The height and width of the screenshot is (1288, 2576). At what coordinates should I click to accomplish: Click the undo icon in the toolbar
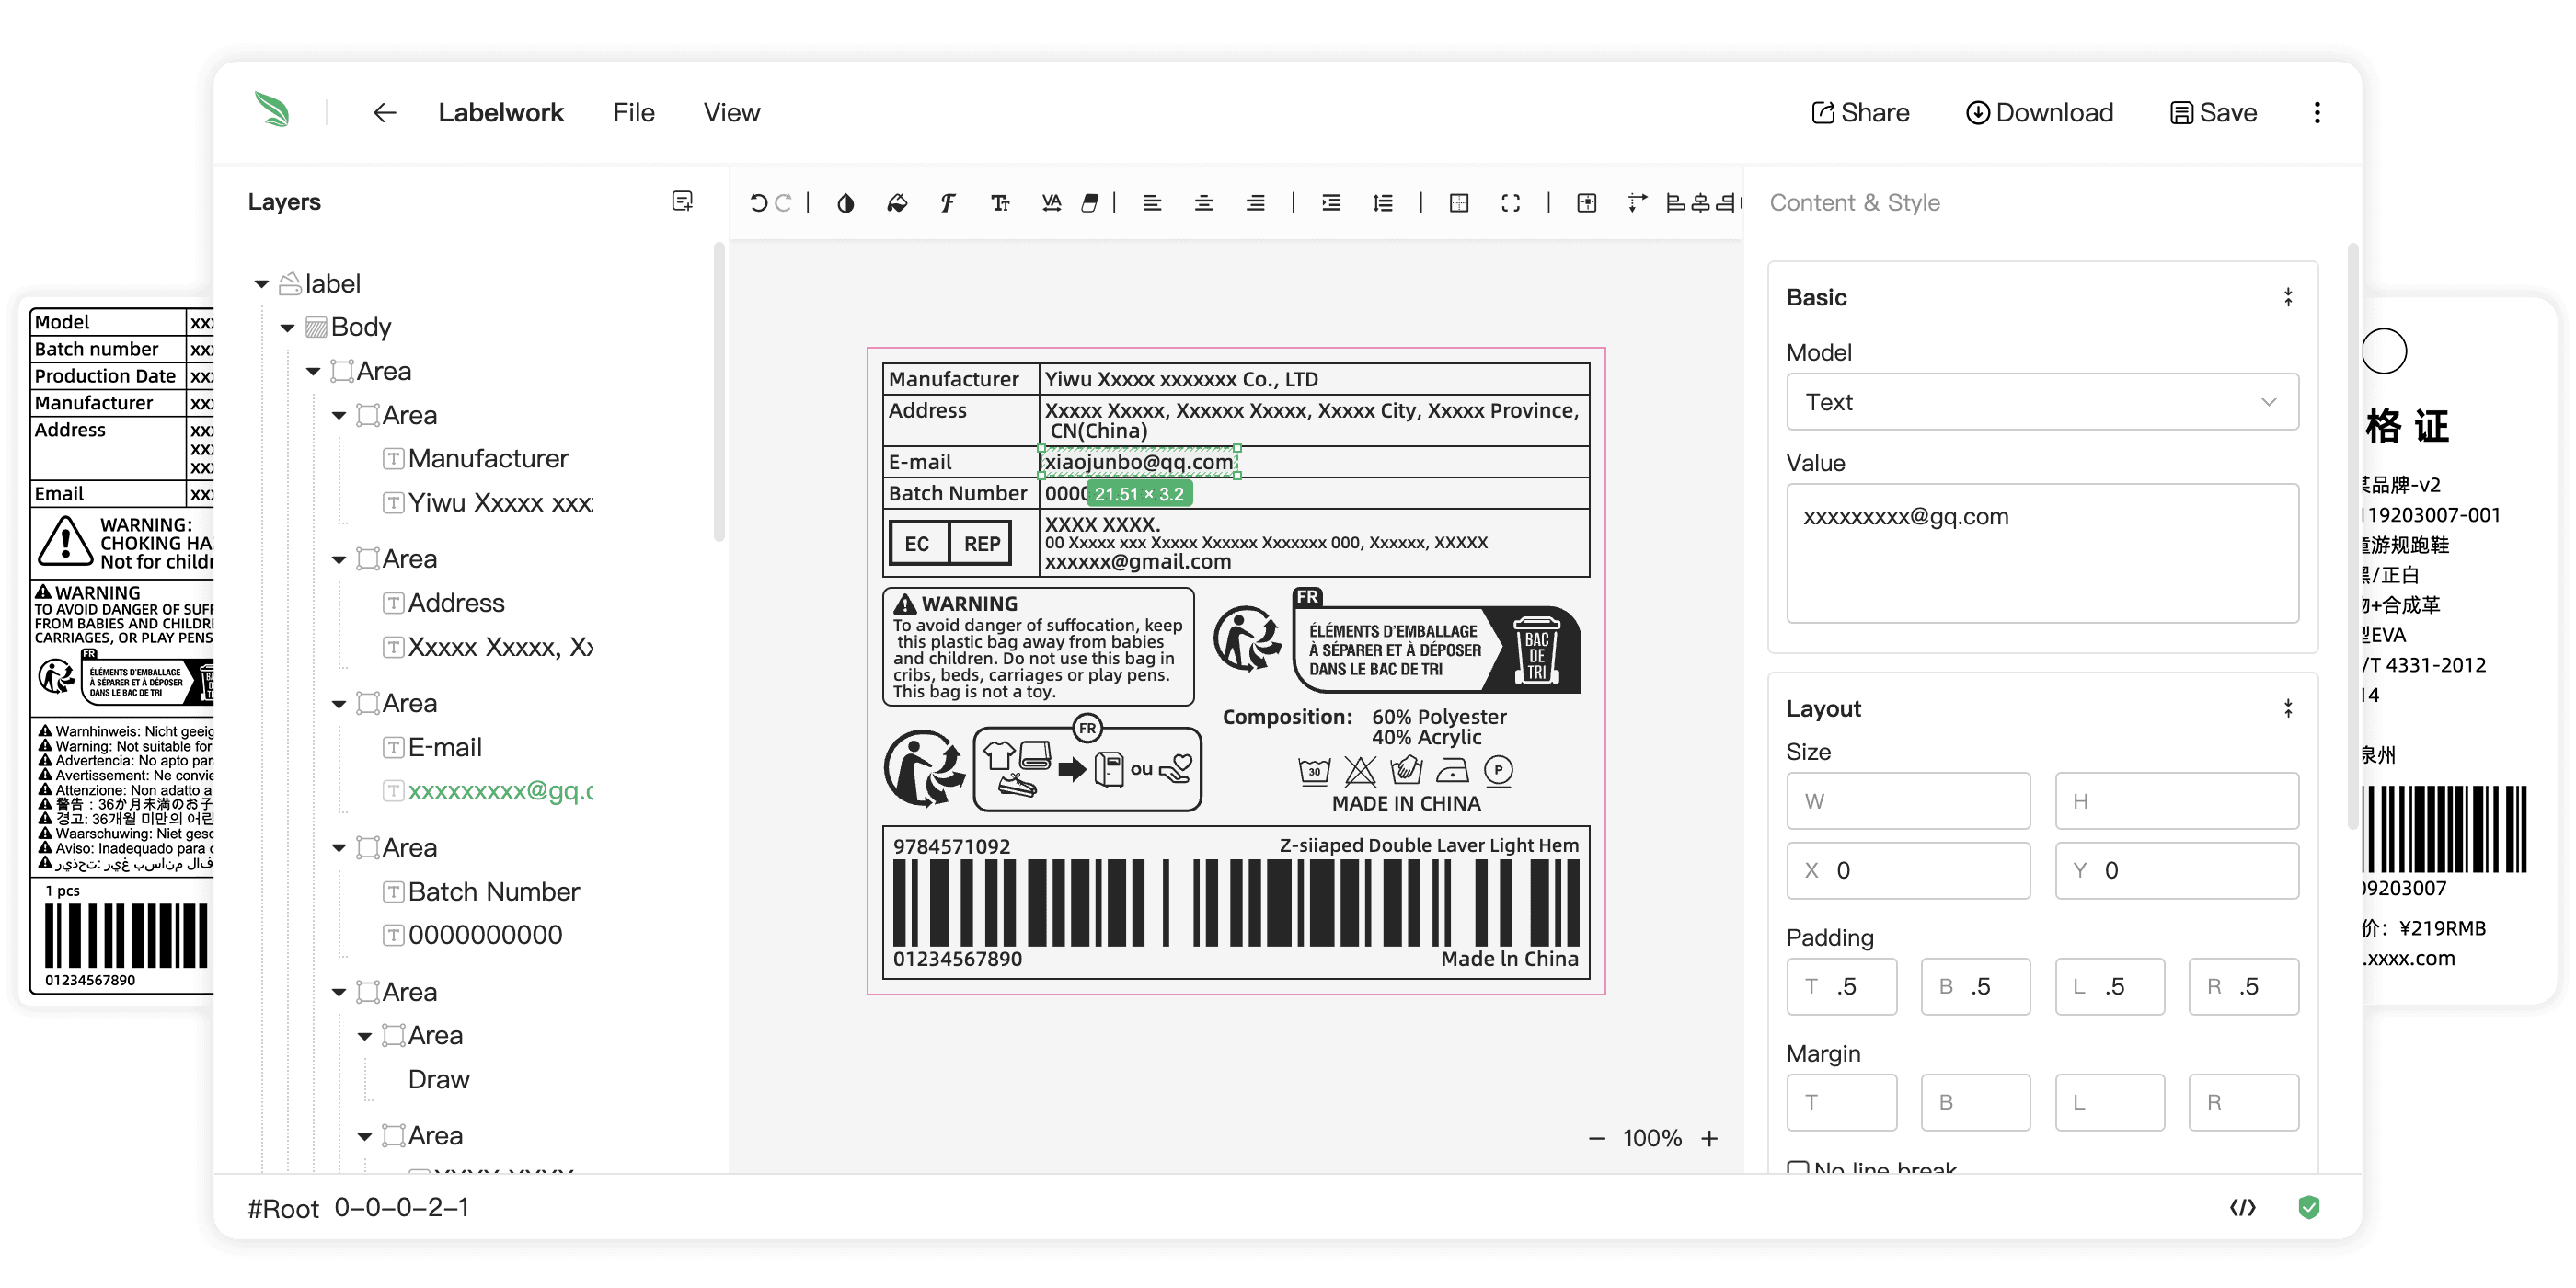pos(758,203)
